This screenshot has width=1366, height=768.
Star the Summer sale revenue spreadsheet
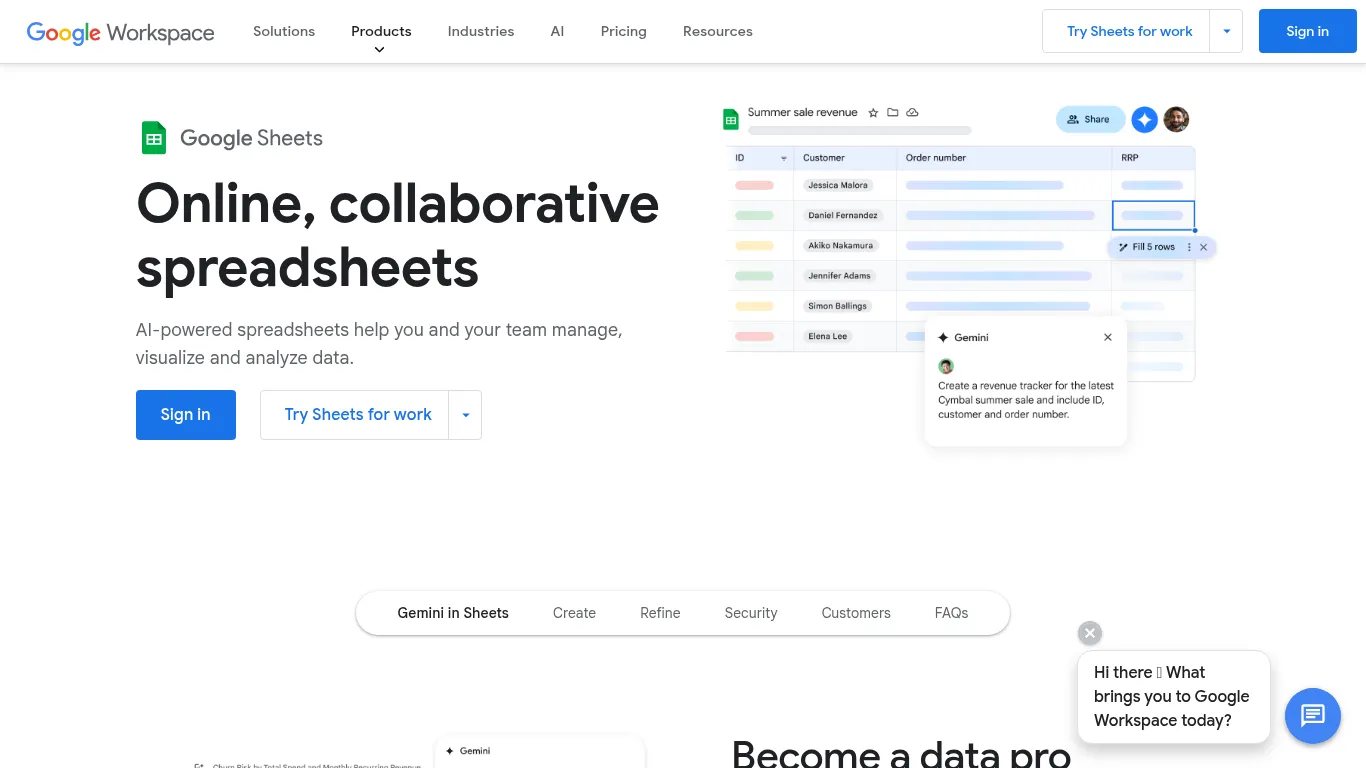pyautogui.click(x=873, y=112)
